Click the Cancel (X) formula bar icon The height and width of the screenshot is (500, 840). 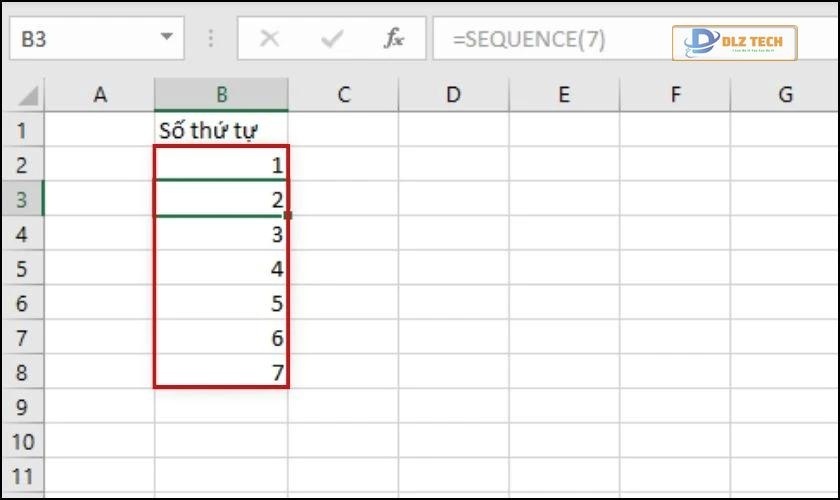(269, 39)
